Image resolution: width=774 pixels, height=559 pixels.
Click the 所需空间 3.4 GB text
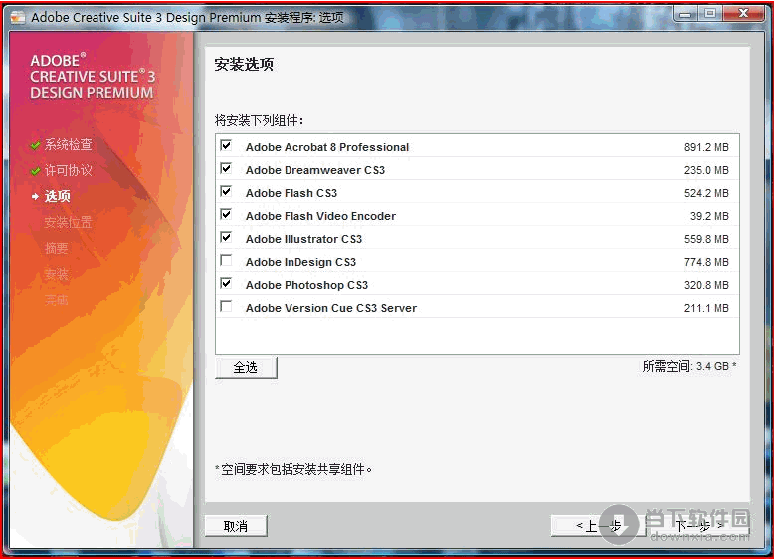689,366
